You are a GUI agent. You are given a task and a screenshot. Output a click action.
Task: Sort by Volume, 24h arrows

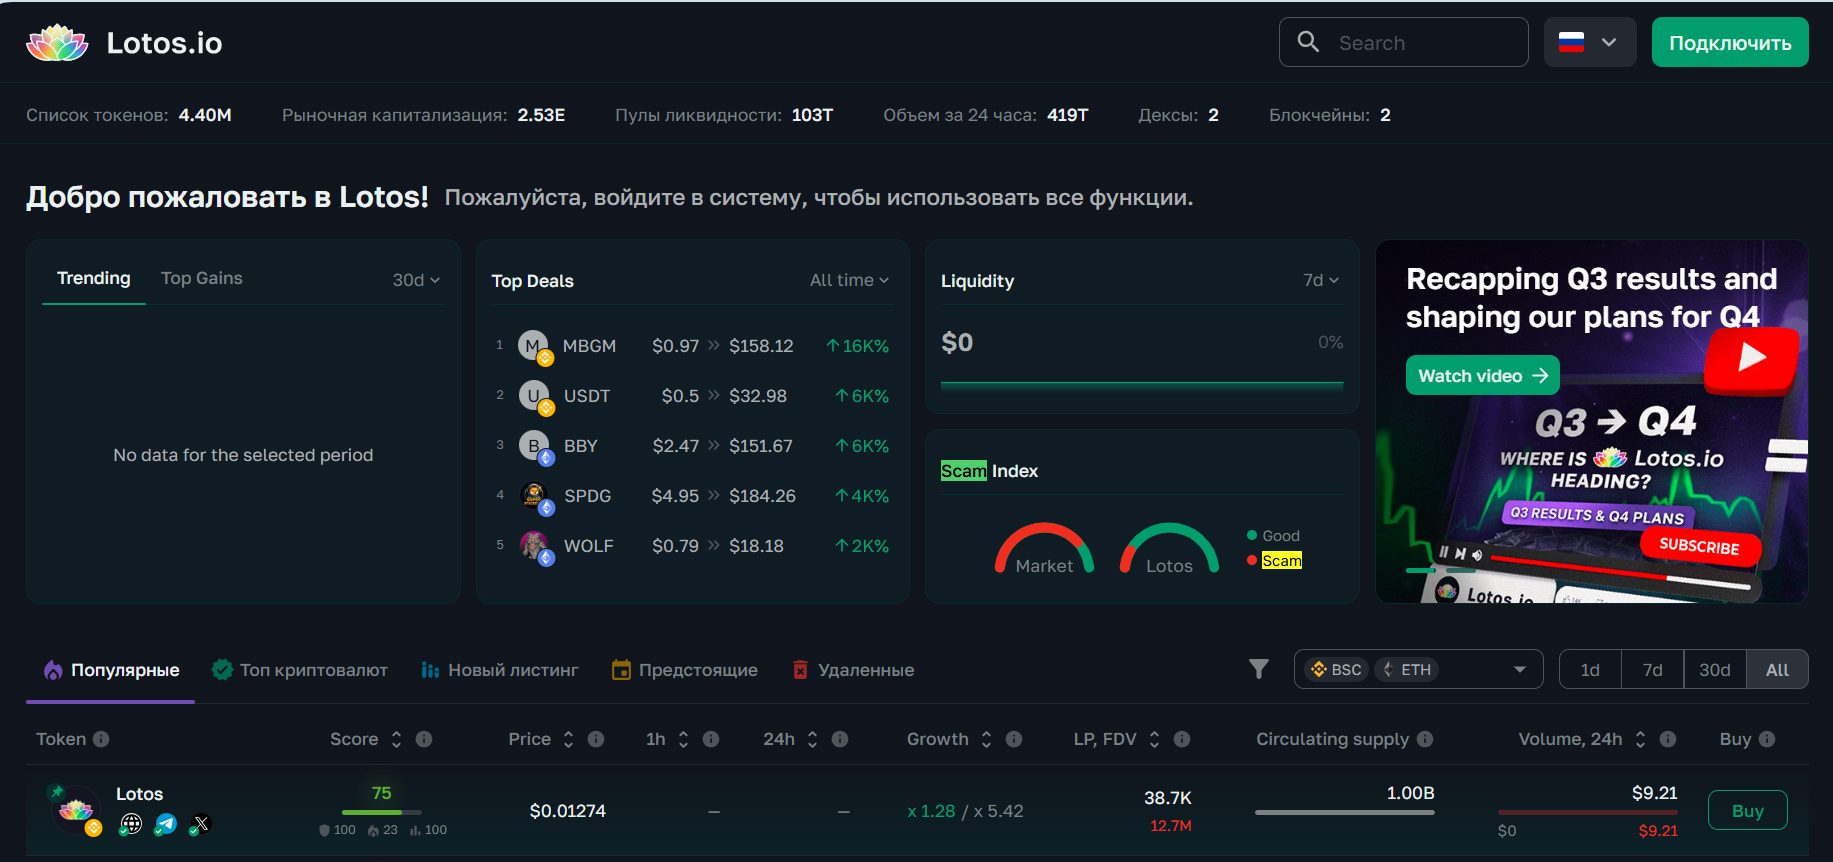tap(1640, 739)
